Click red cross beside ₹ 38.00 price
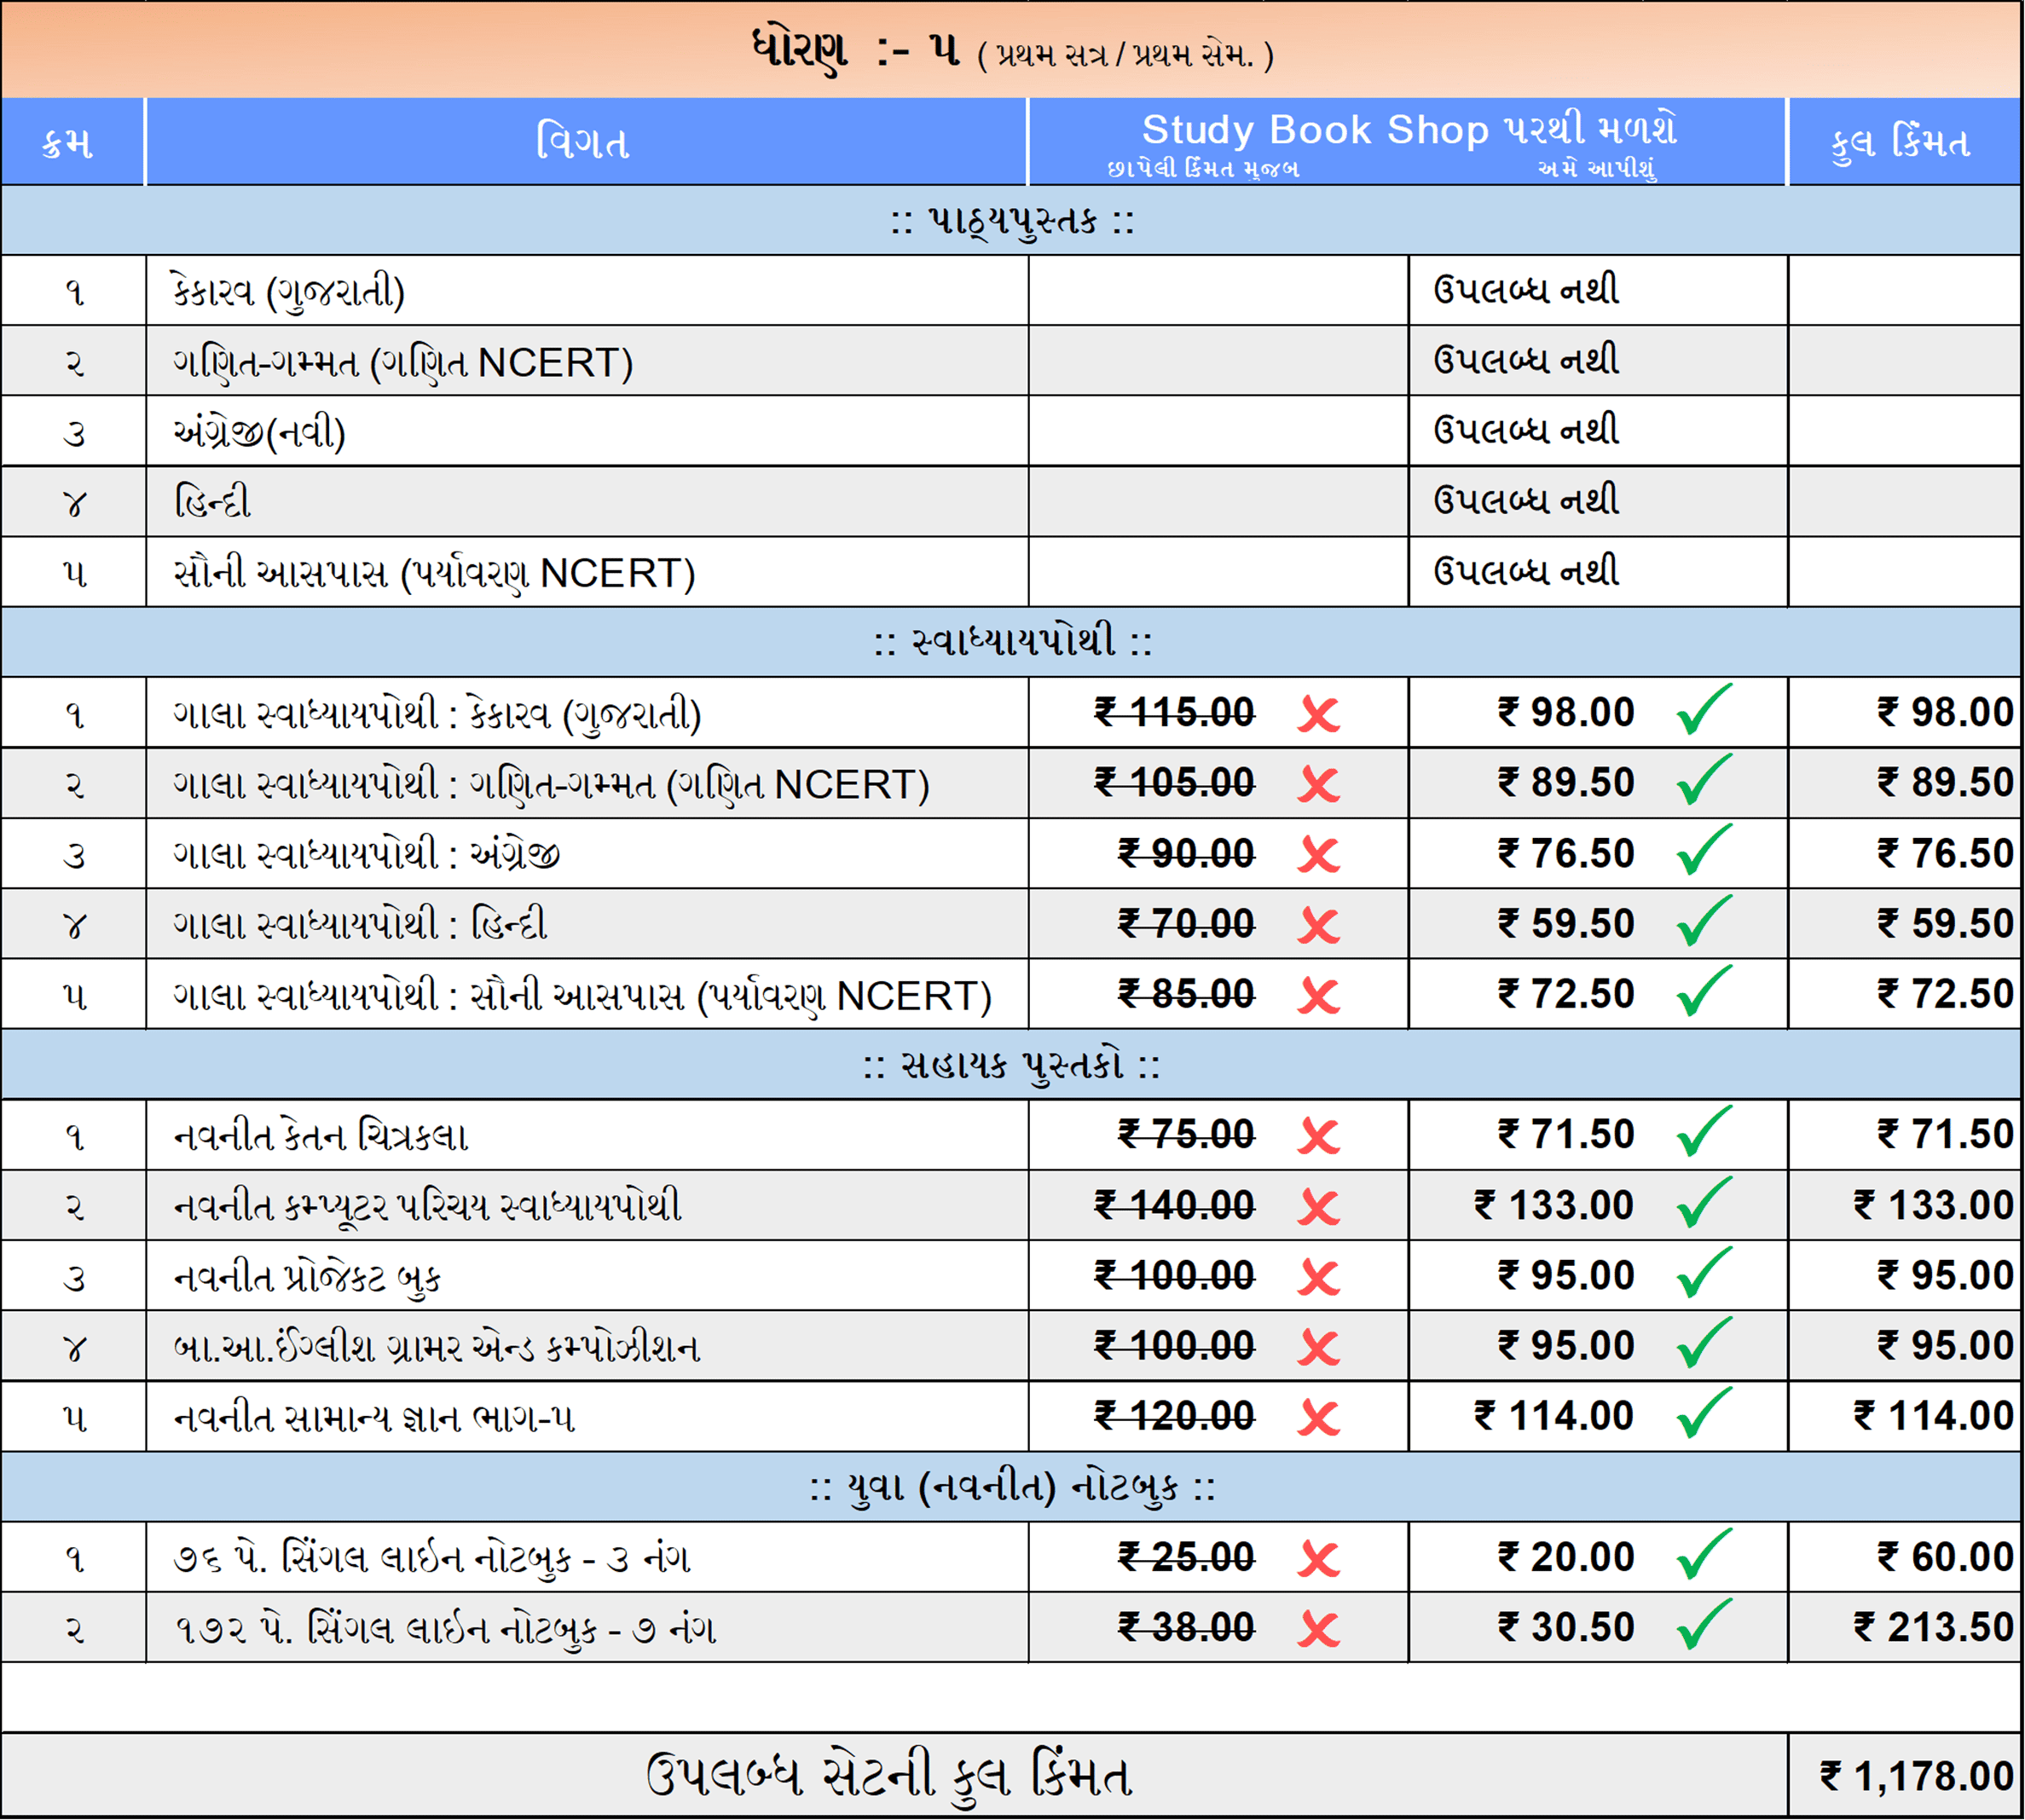 coord(1318,1629)
